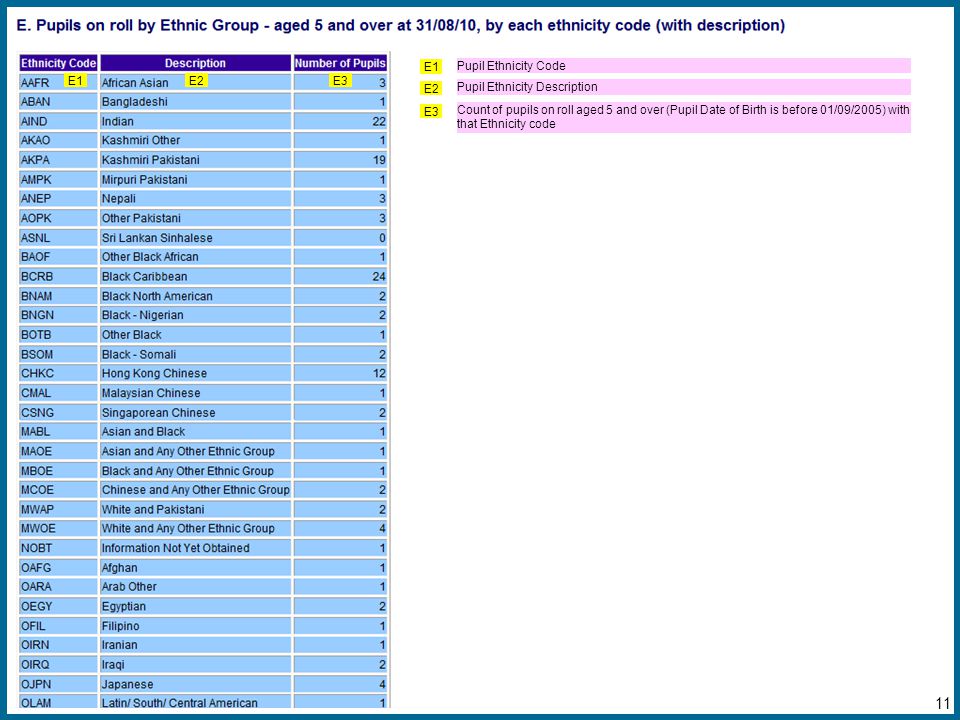Select the AAFR ethnicity code cell
960x720 pixels.
(58, 83)
